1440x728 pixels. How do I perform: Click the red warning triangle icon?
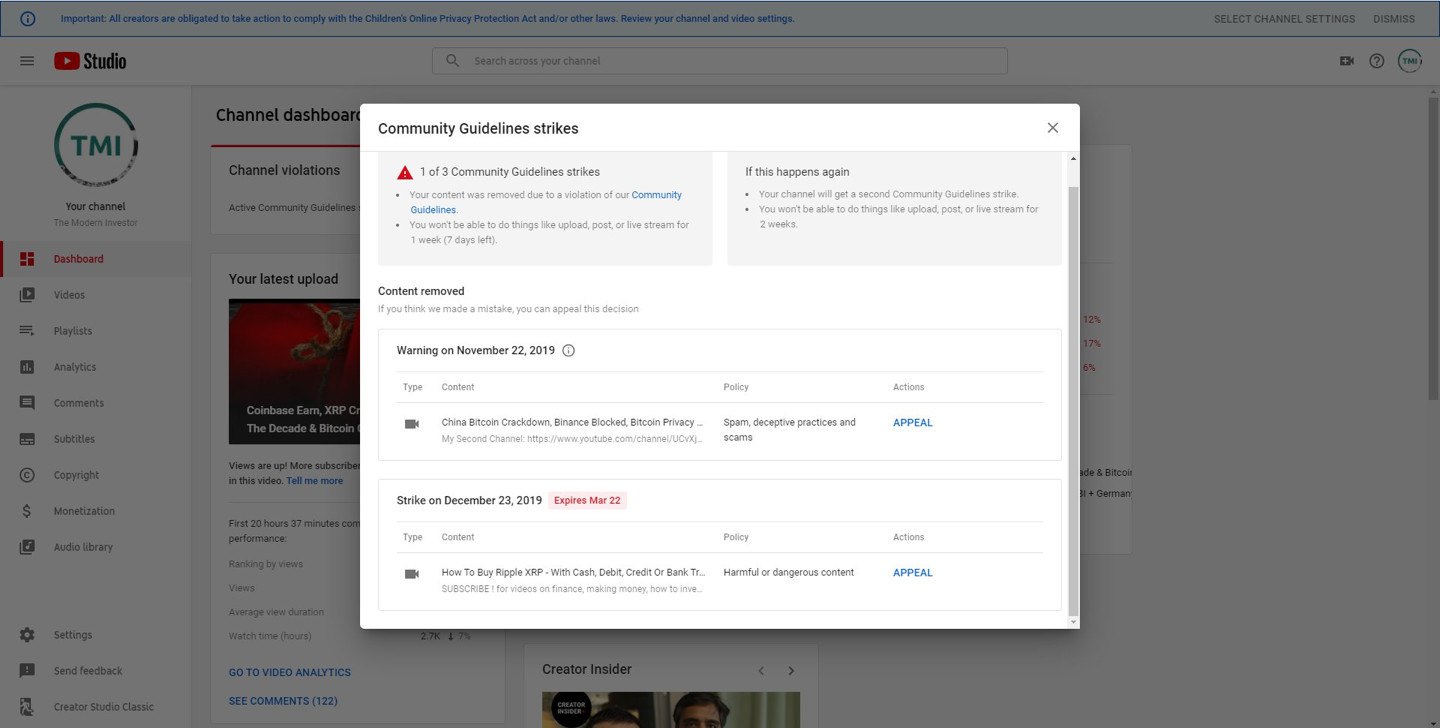[x=404, y=172]
